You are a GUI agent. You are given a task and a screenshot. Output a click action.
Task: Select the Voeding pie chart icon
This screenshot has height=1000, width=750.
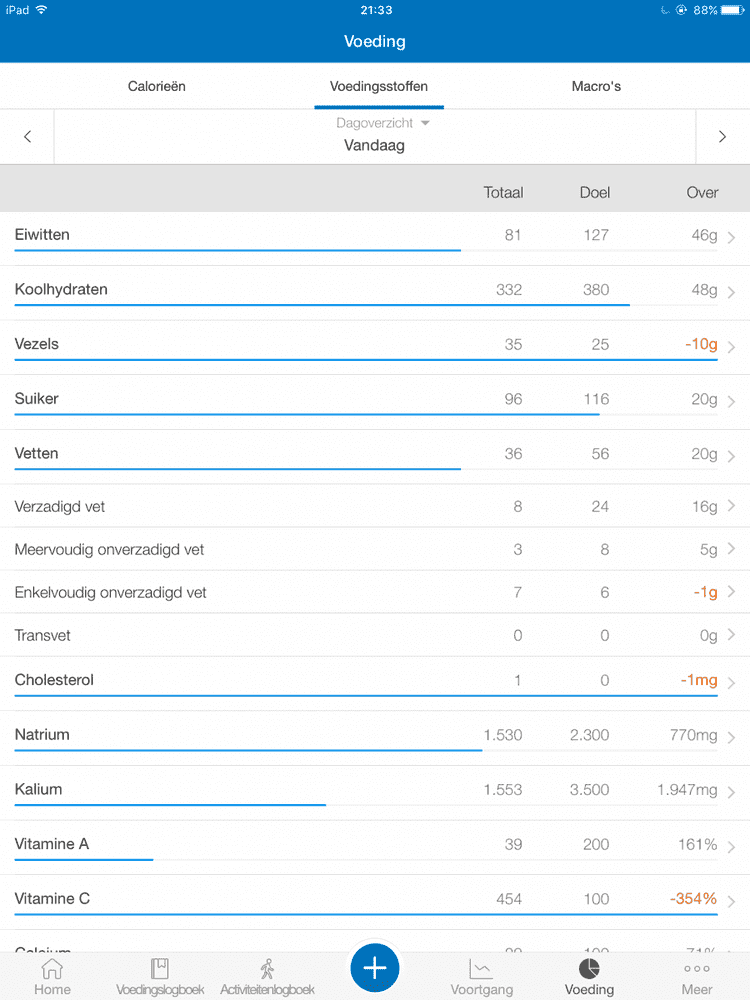click(589, 969)
